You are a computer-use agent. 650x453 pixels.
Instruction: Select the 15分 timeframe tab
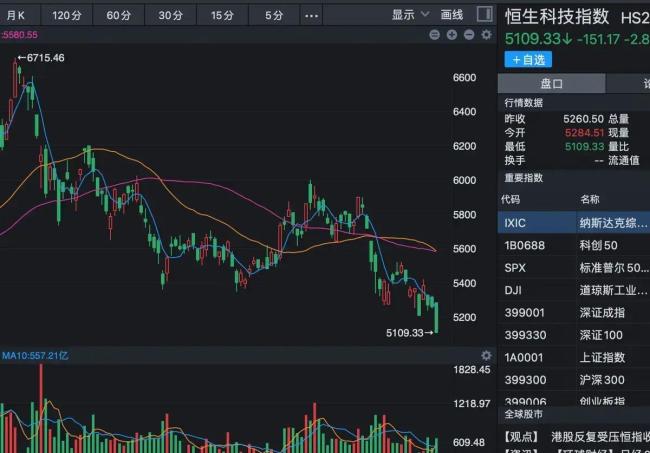coord(222,15)
